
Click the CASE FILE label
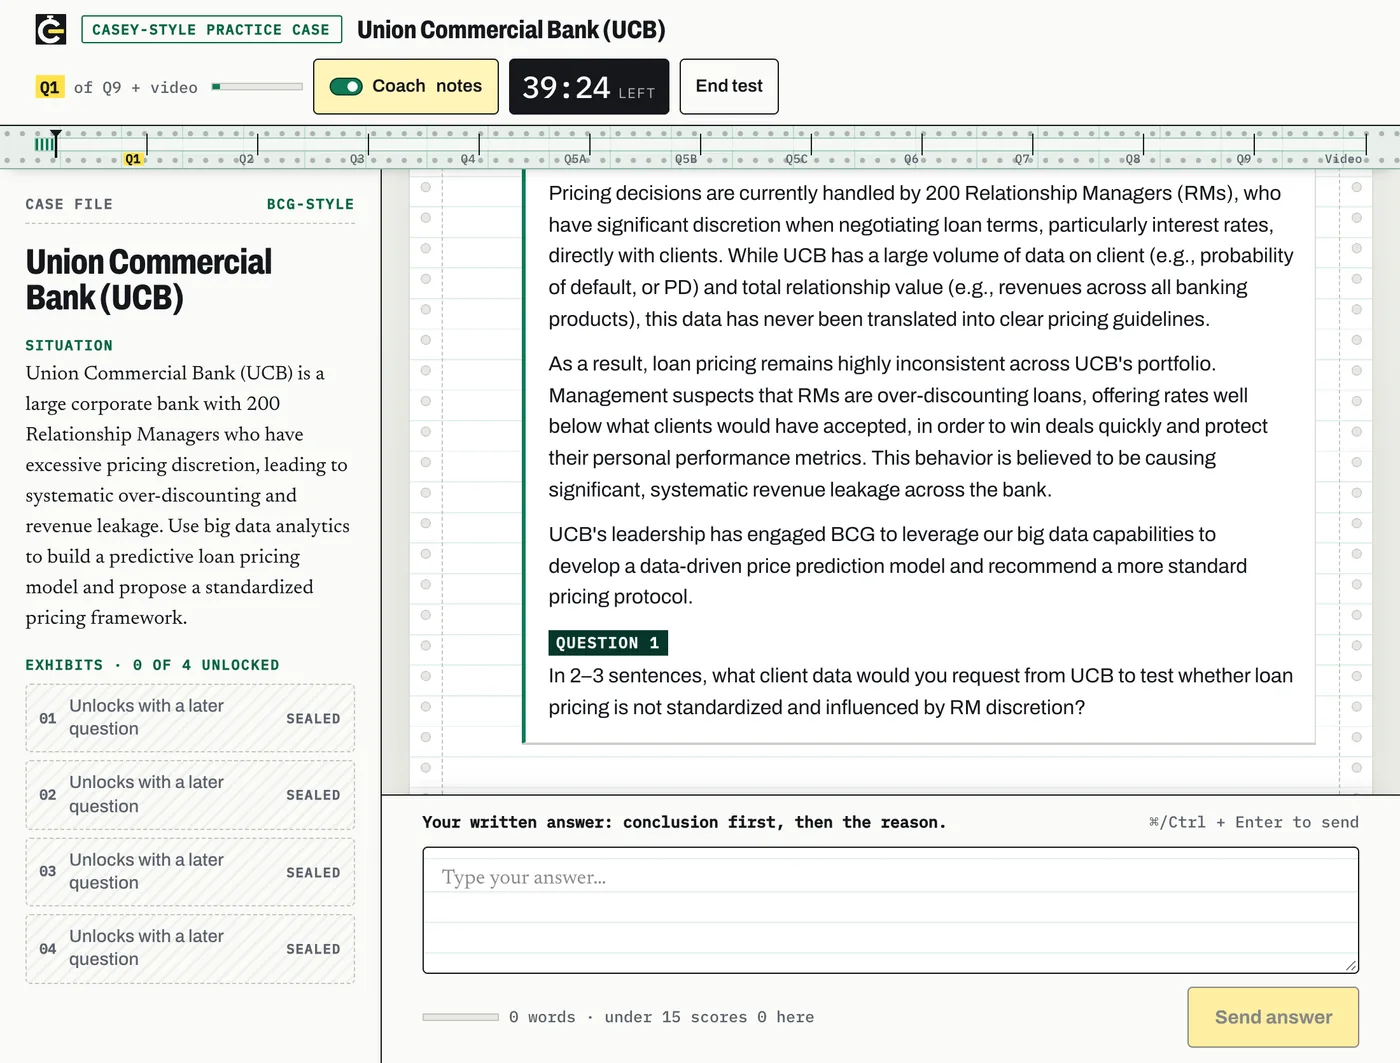pos(69,204)
